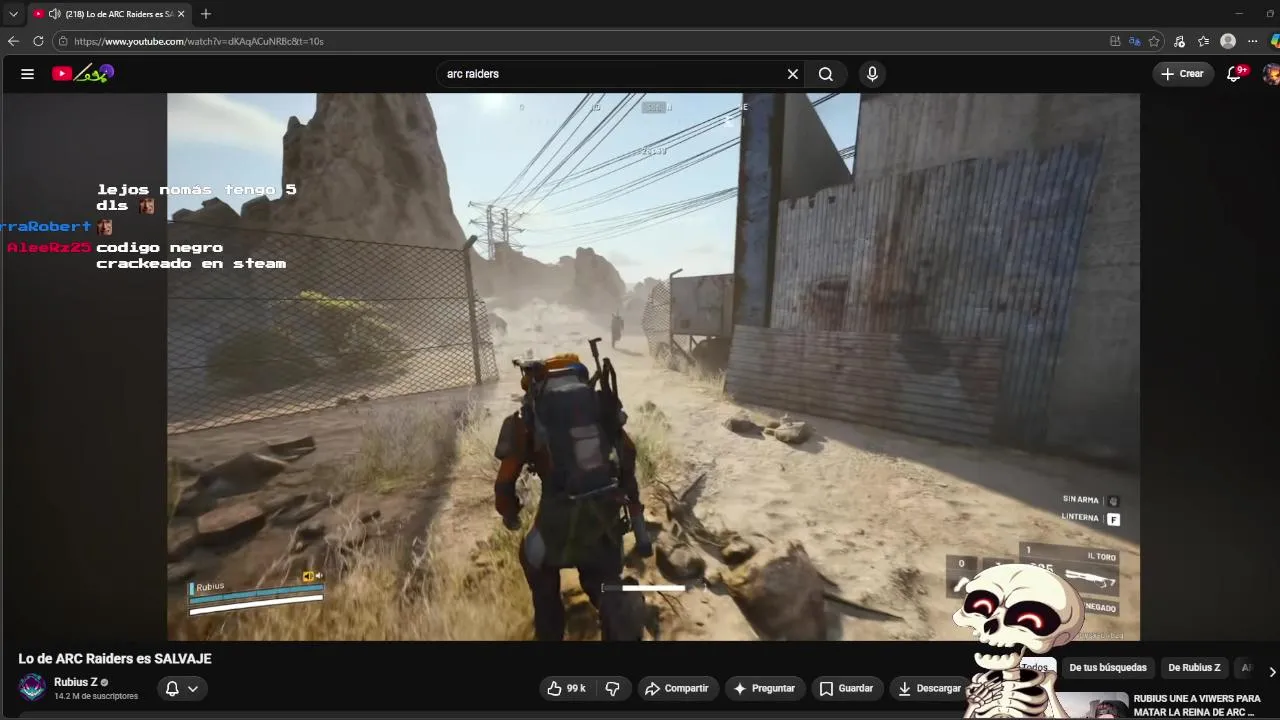Open the browser profile avatar
The height and width of the screenshot is (720, 1280).
(x=1228, y=41)
